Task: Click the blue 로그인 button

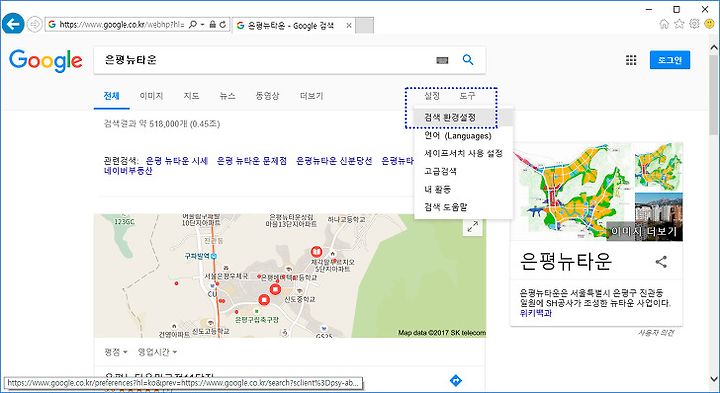Action: click(x=670, y=60)
